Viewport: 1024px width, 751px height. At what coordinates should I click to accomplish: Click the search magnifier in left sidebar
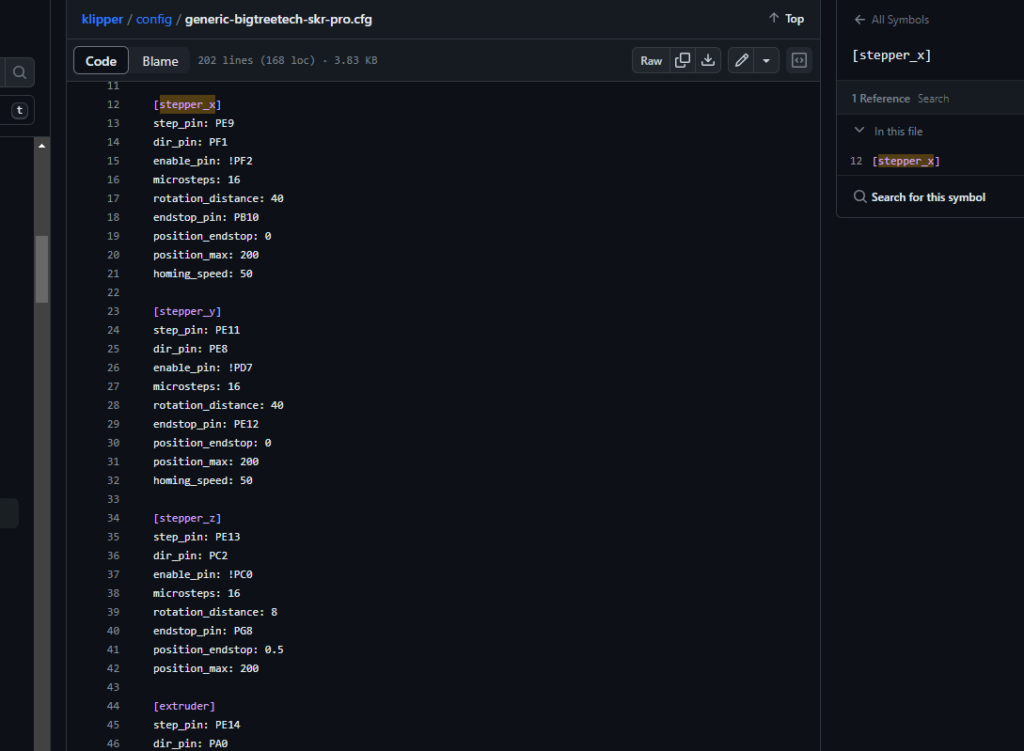pyautogui.click(x=20, y=72)
